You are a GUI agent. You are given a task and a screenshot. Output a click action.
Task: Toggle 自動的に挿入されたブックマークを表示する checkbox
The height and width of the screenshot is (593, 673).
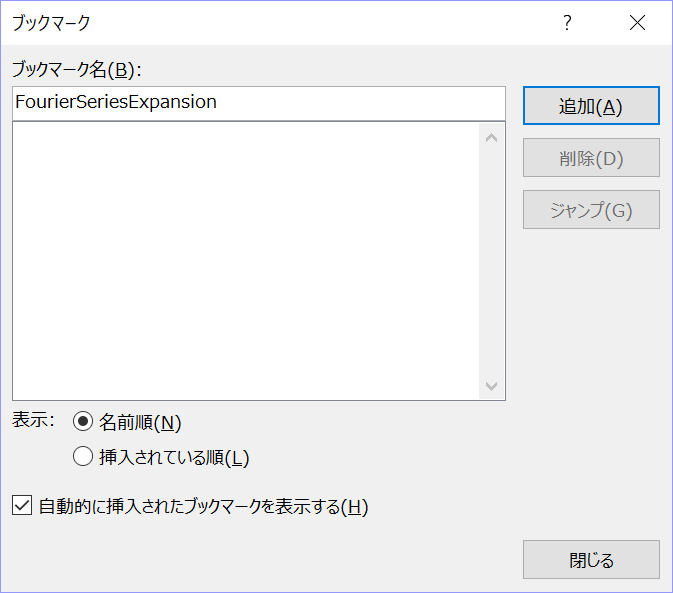22,507
